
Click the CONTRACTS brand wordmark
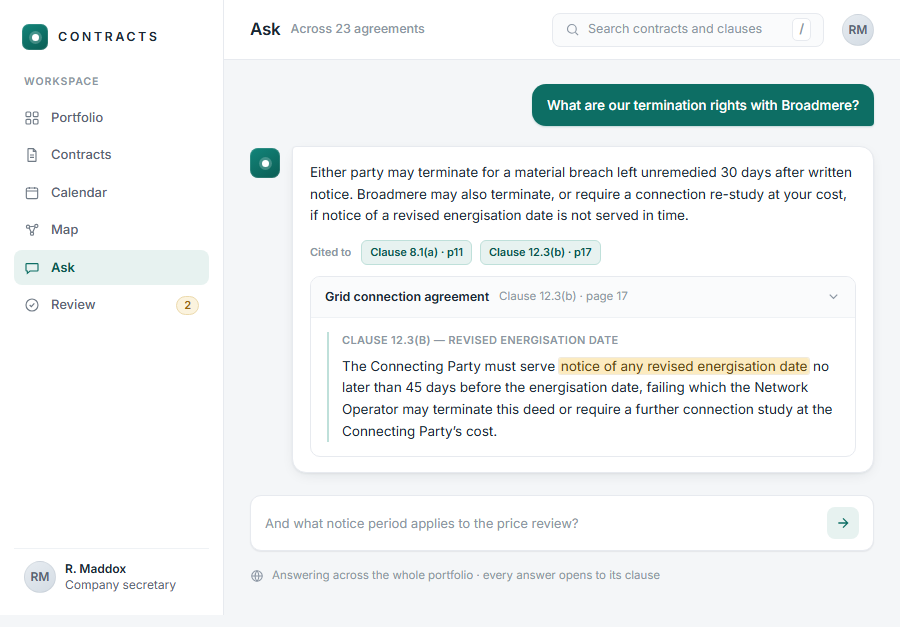[x=108, y=37]
